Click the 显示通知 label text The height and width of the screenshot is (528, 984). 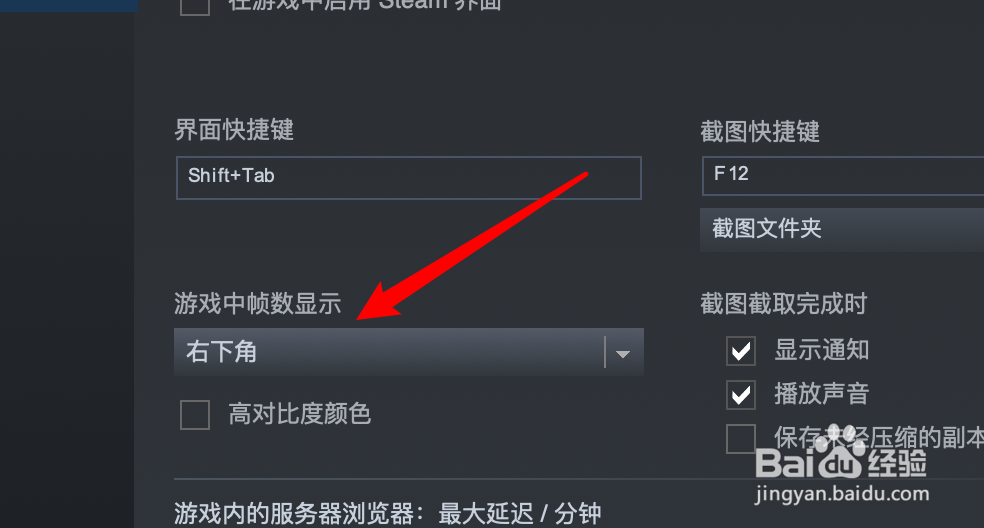click(x=821, y=350)
